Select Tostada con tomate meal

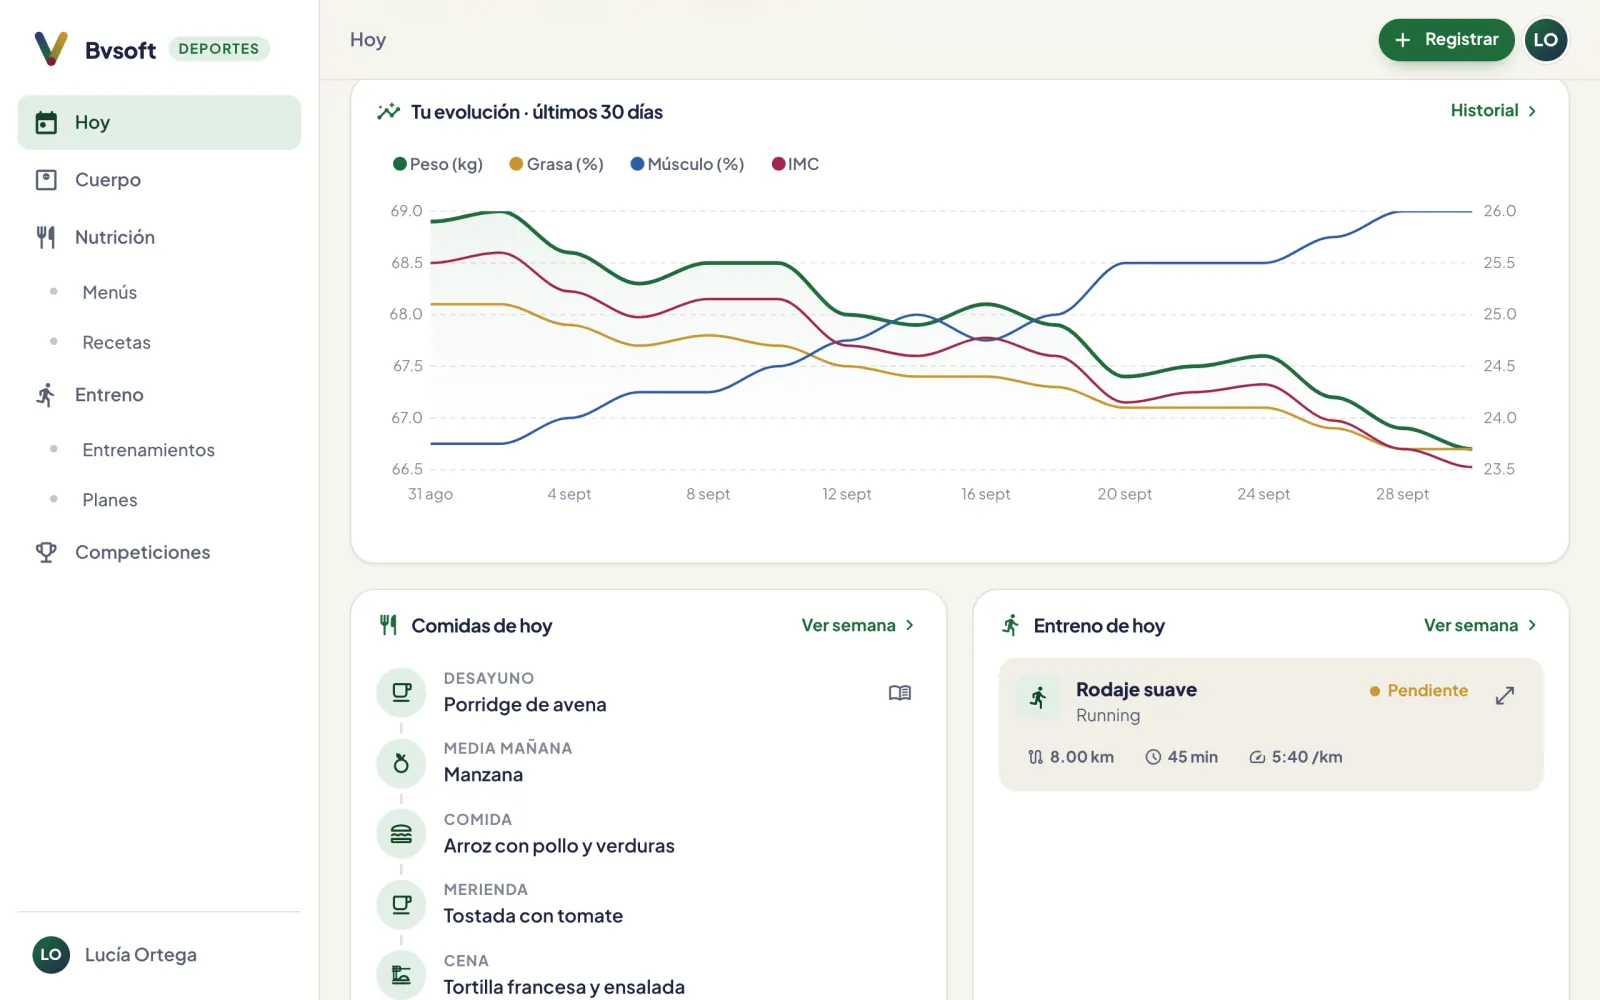[533, 916]
